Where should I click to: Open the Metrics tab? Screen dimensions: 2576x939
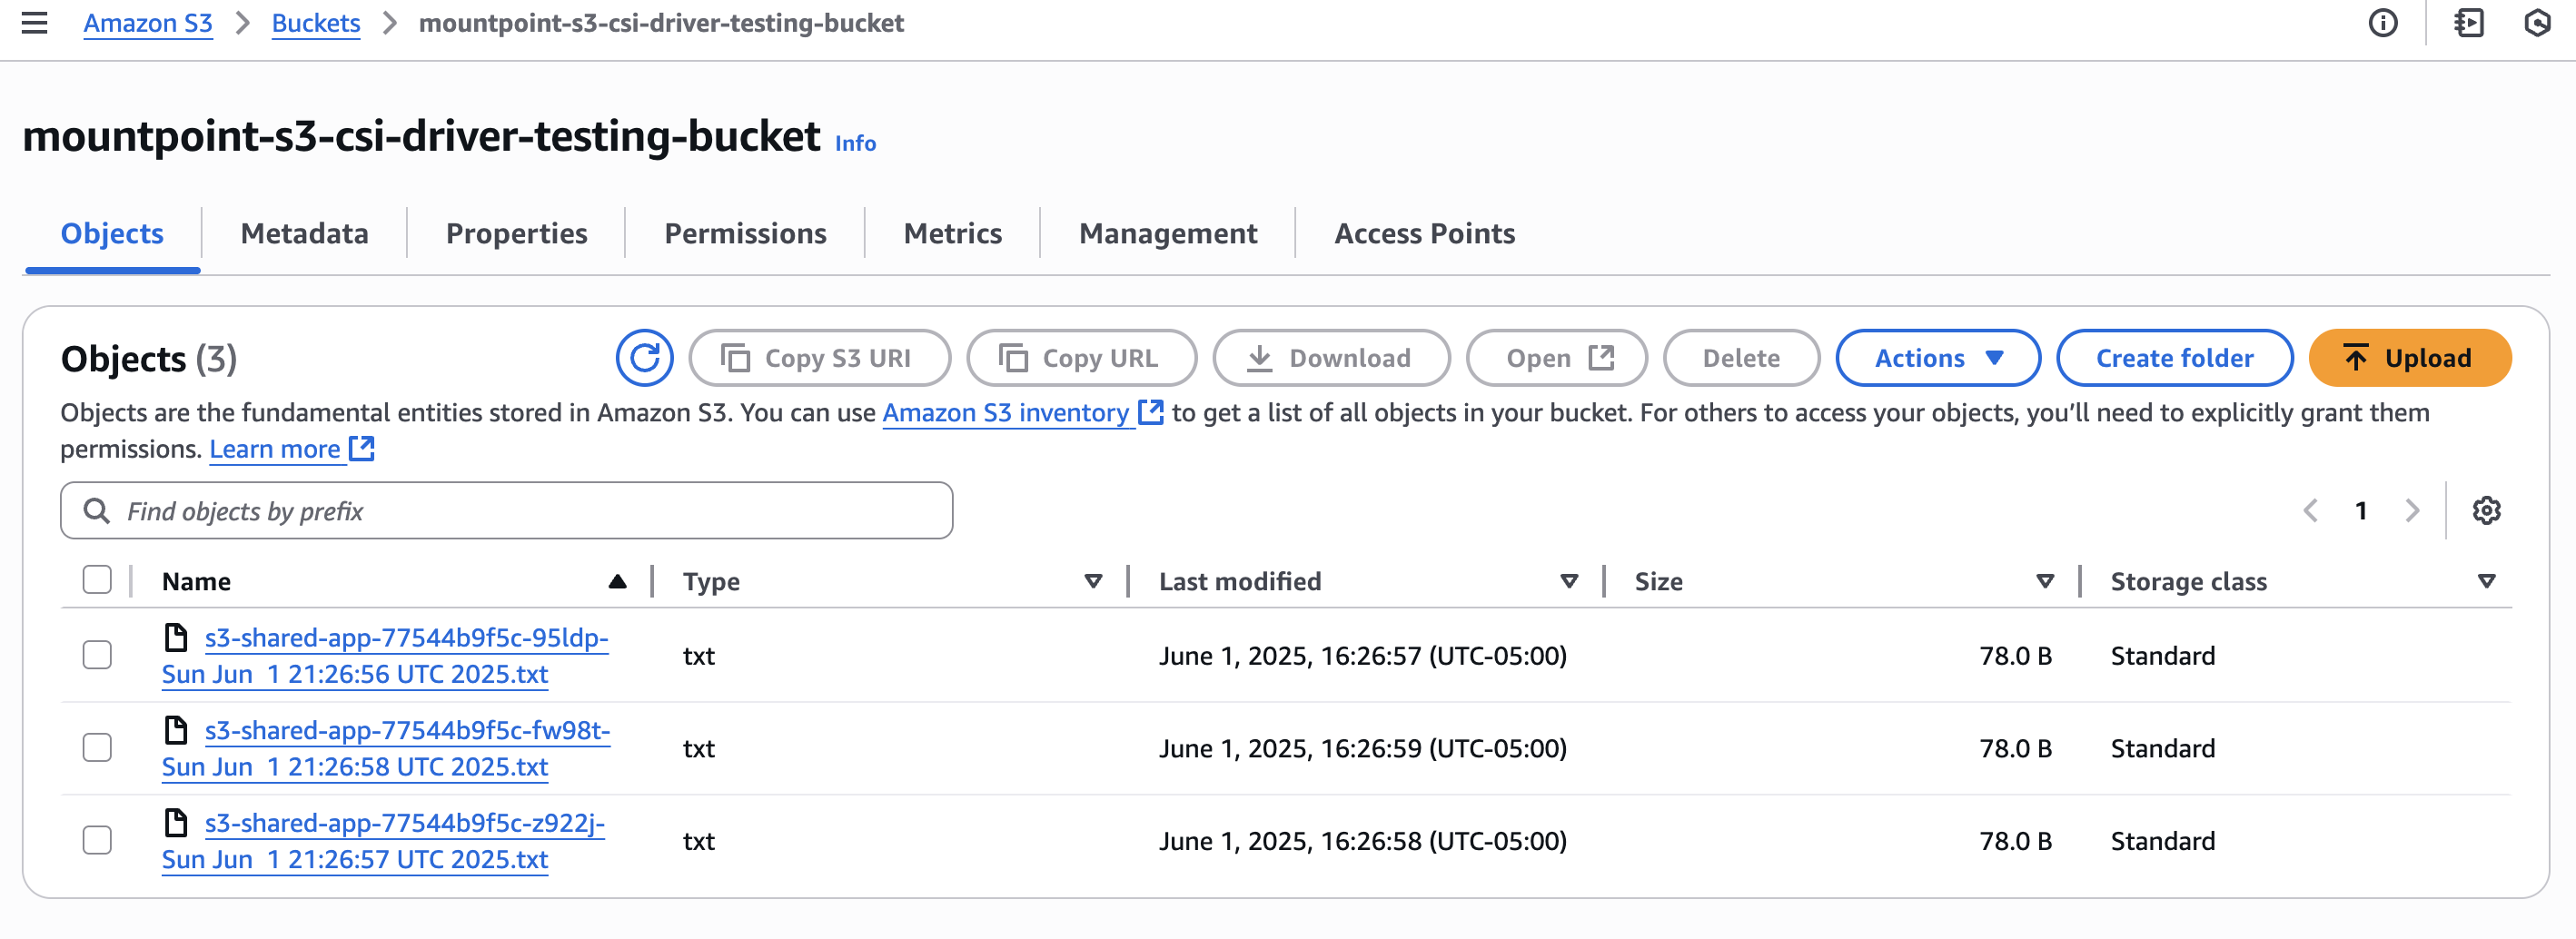(952, 233)
